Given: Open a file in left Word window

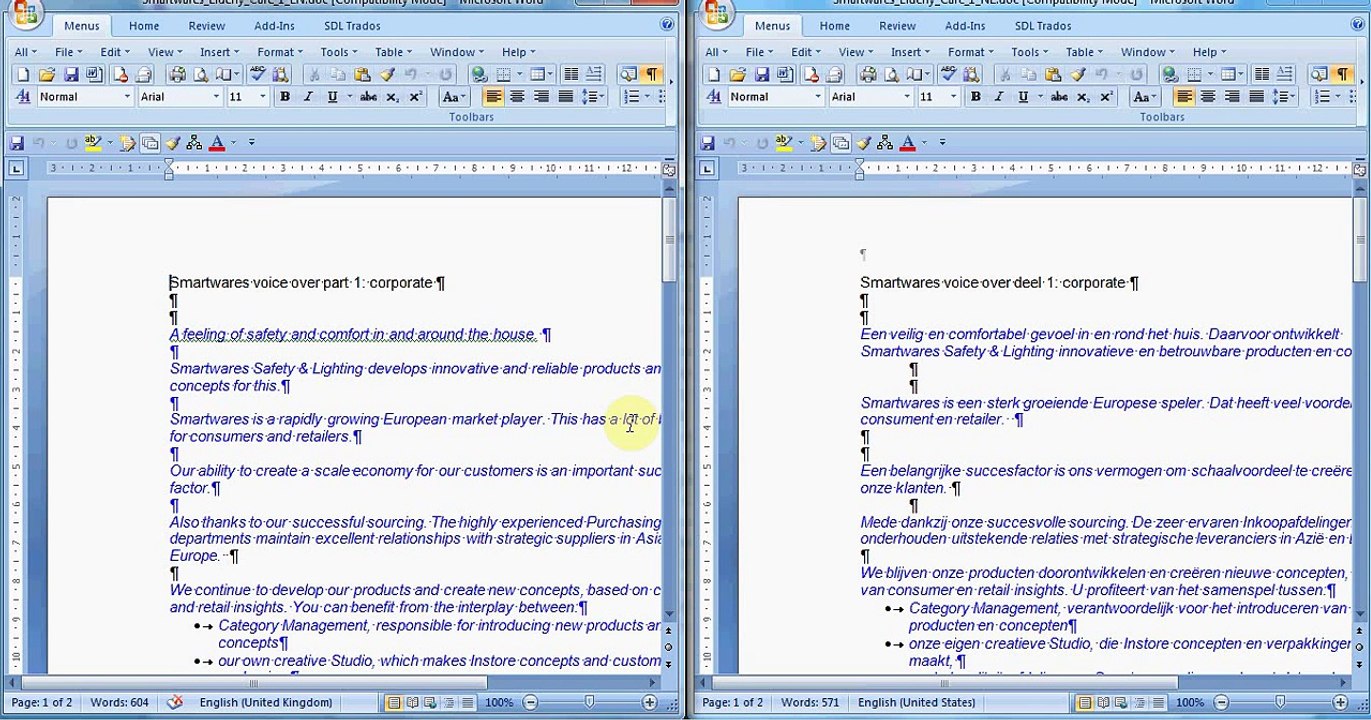Looking at the screenshot, I should click(47, 74).
